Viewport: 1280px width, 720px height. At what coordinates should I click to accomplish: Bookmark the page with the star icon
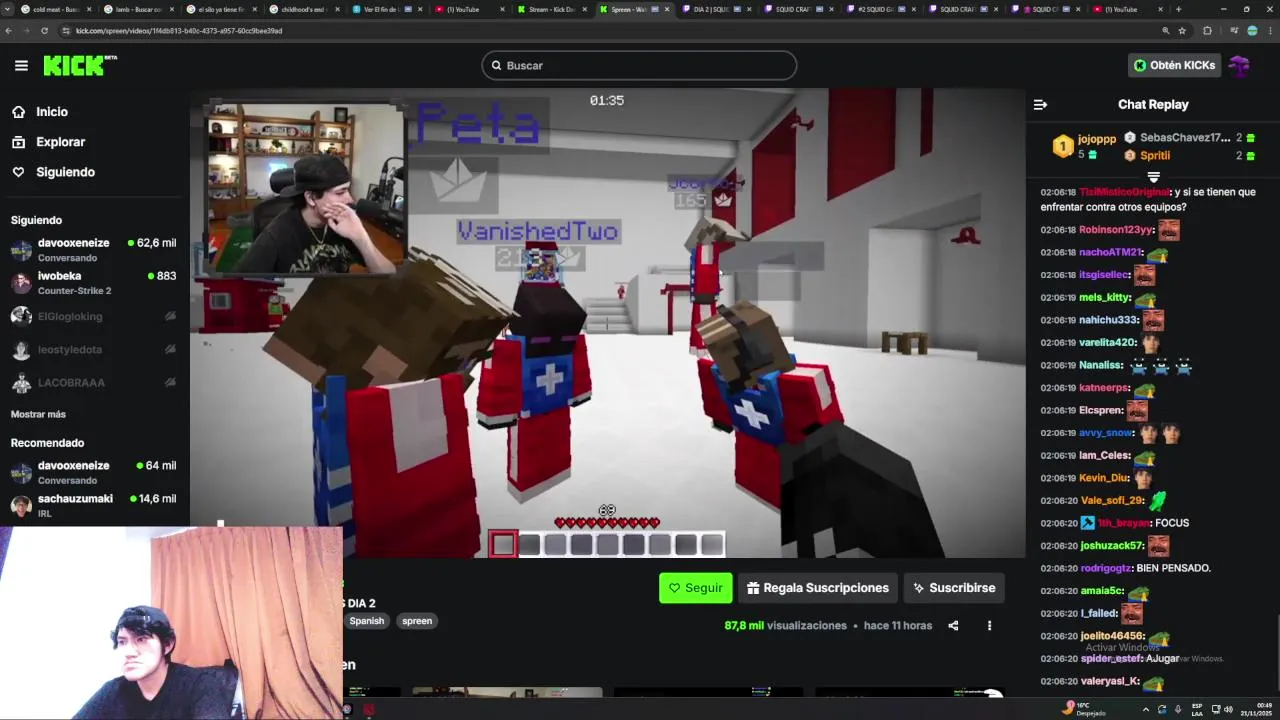click(x=1182, y=31)
